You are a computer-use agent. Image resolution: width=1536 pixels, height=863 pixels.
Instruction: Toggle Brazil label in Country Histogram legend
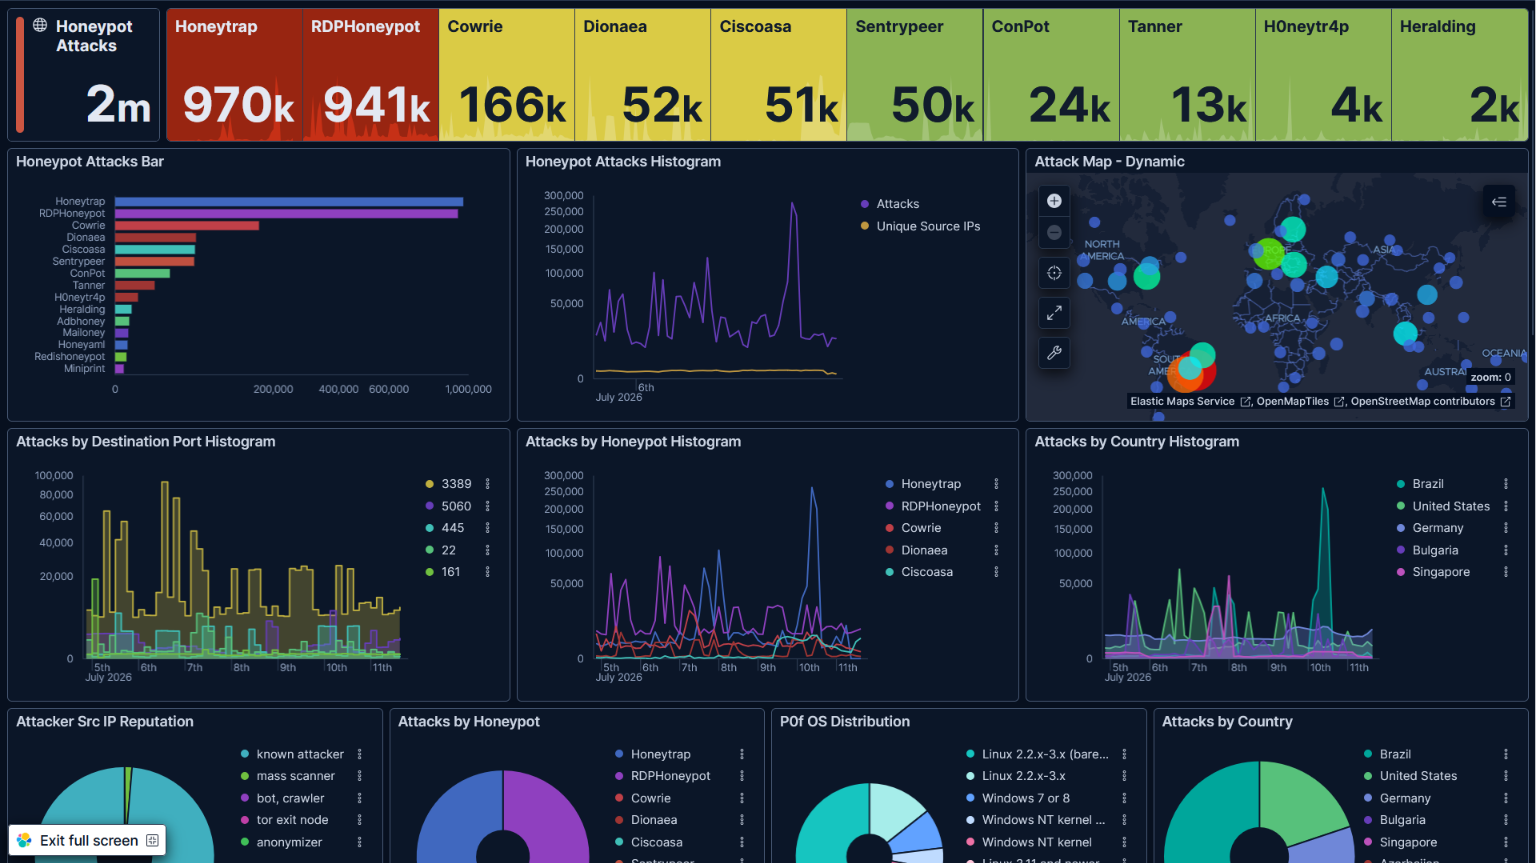[x=1428, y=484]
